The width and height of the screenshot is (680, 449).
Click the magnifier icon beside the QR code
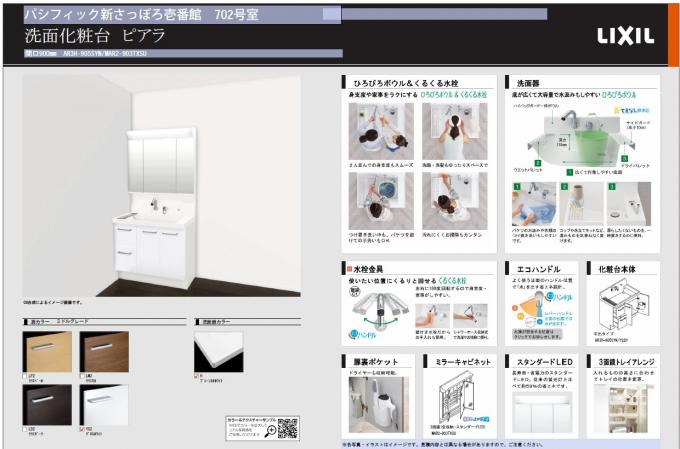tap(270, 431)
